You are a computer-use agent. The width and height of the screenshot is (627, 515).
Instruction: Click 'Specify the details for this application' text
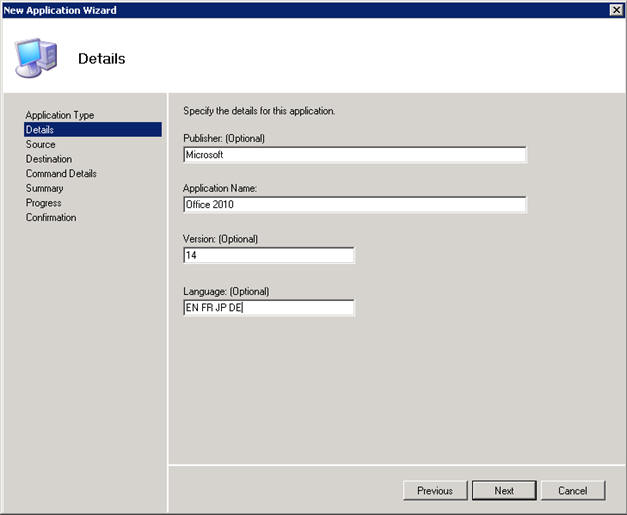[x=259, y=111]
